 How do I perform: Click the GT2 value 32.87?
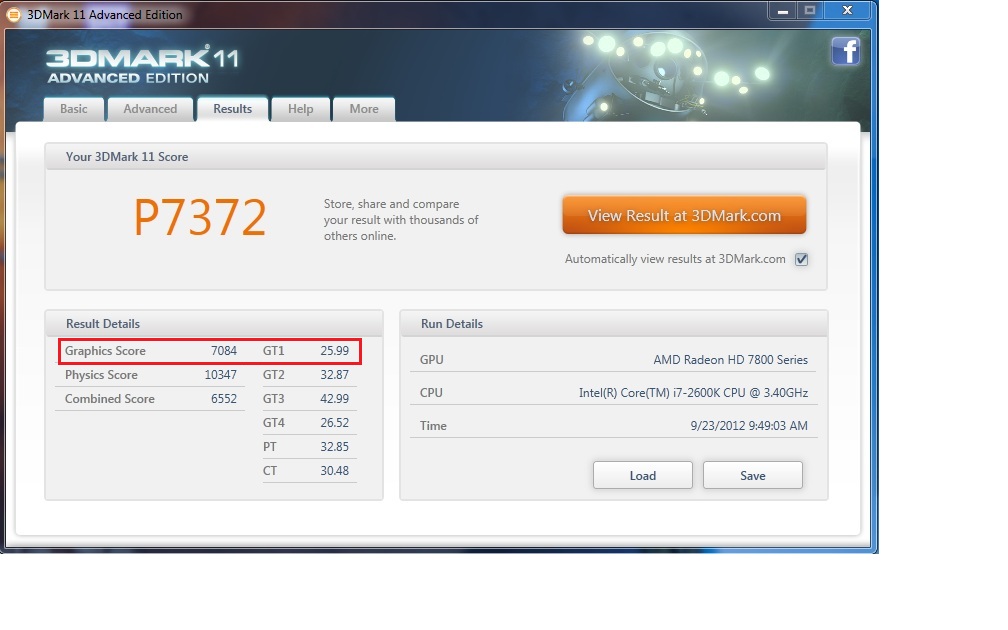(x=334, y=375)
